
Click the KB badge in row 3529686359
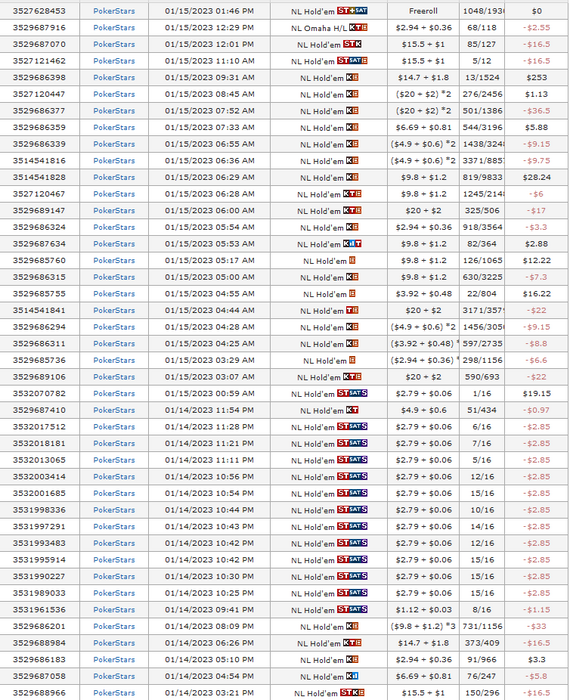pyautogui.click(x=352, y=127)
